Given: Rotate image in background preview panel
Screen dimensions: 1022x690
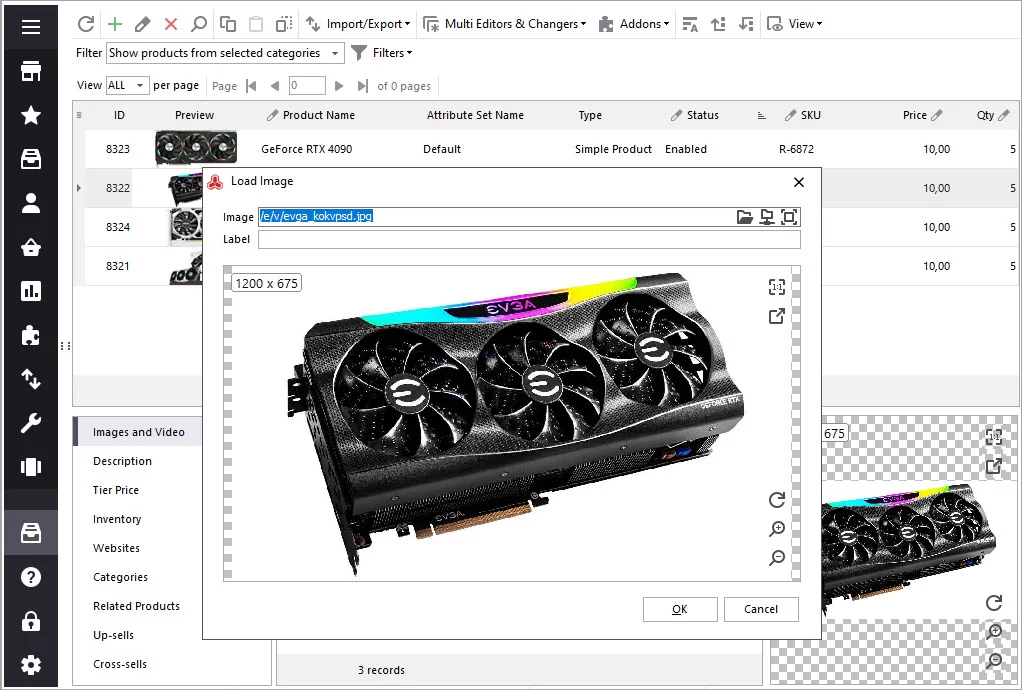Looking at the screenshot, I should (993, 603).
